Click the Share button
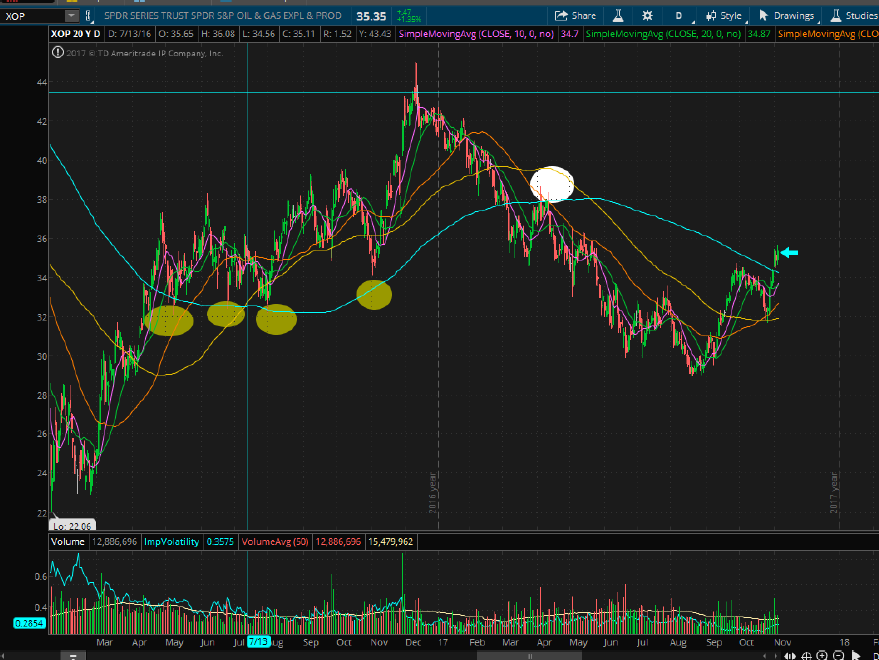 point(575,16)
